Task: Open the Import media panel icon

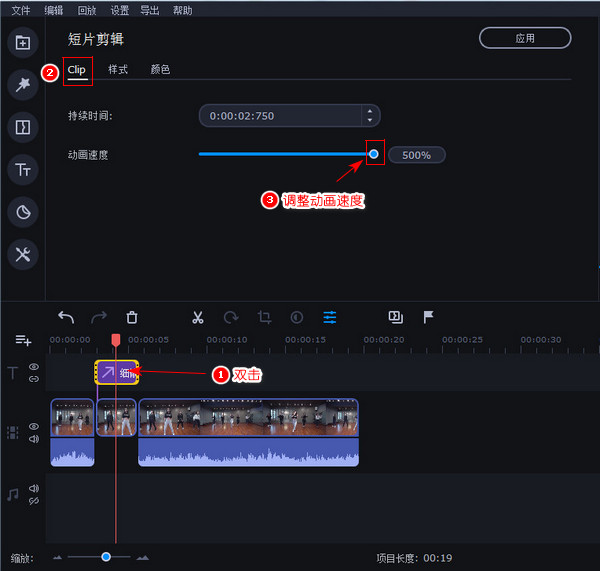Action: [x=23, y=42]
